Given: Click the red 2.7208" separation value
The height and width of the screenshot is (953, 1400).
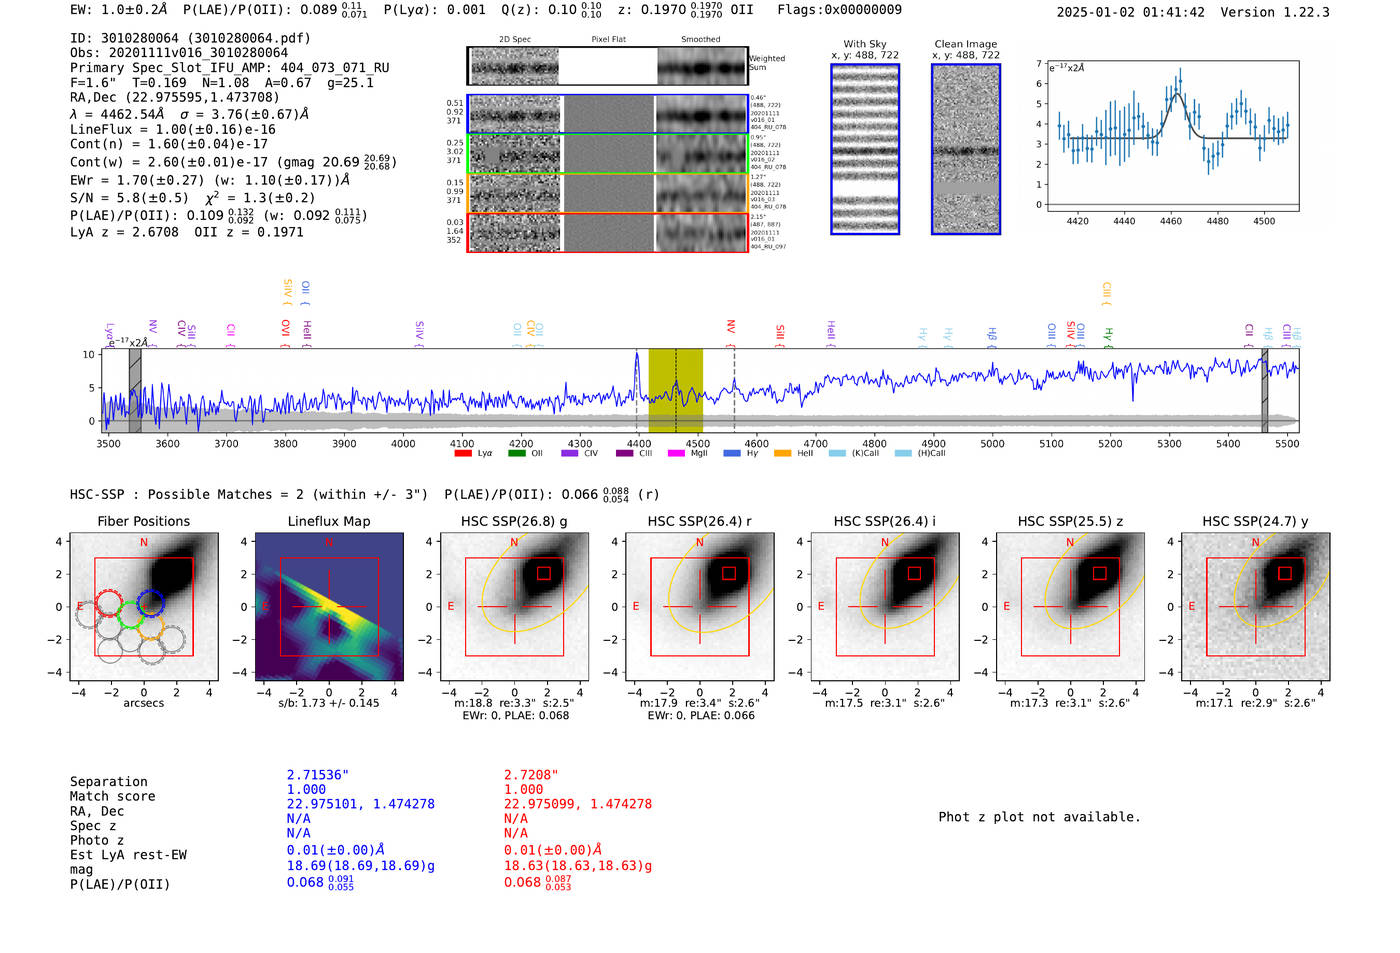Looking at the screenshot, I should pyautogui.click(x=531, y=775).
